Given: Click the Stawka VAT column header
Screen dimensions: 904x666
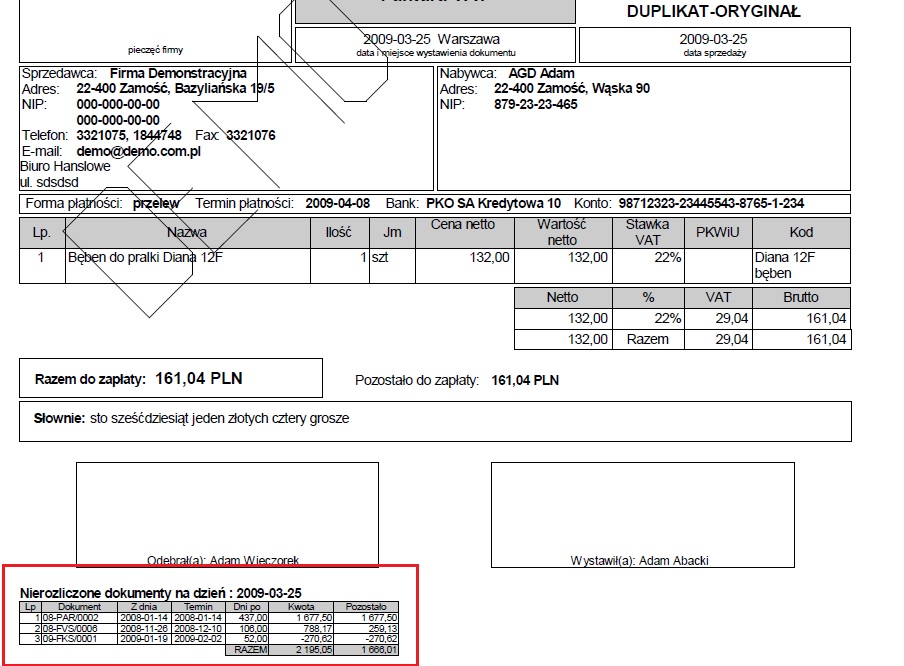Looking at the screenshot, I should click(647, 232).
